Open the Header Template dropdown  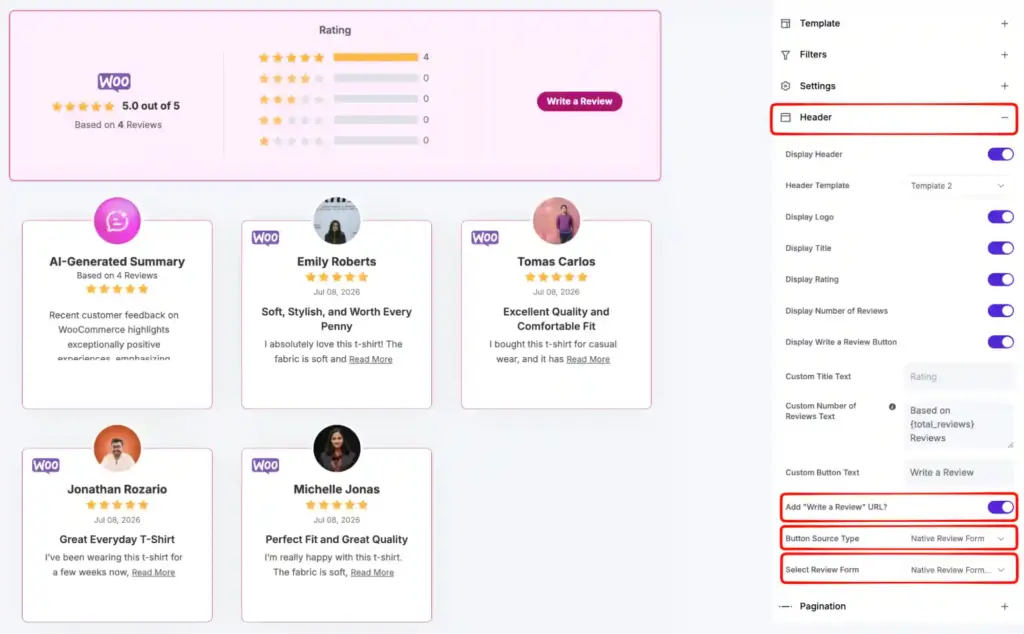point(957,186)
